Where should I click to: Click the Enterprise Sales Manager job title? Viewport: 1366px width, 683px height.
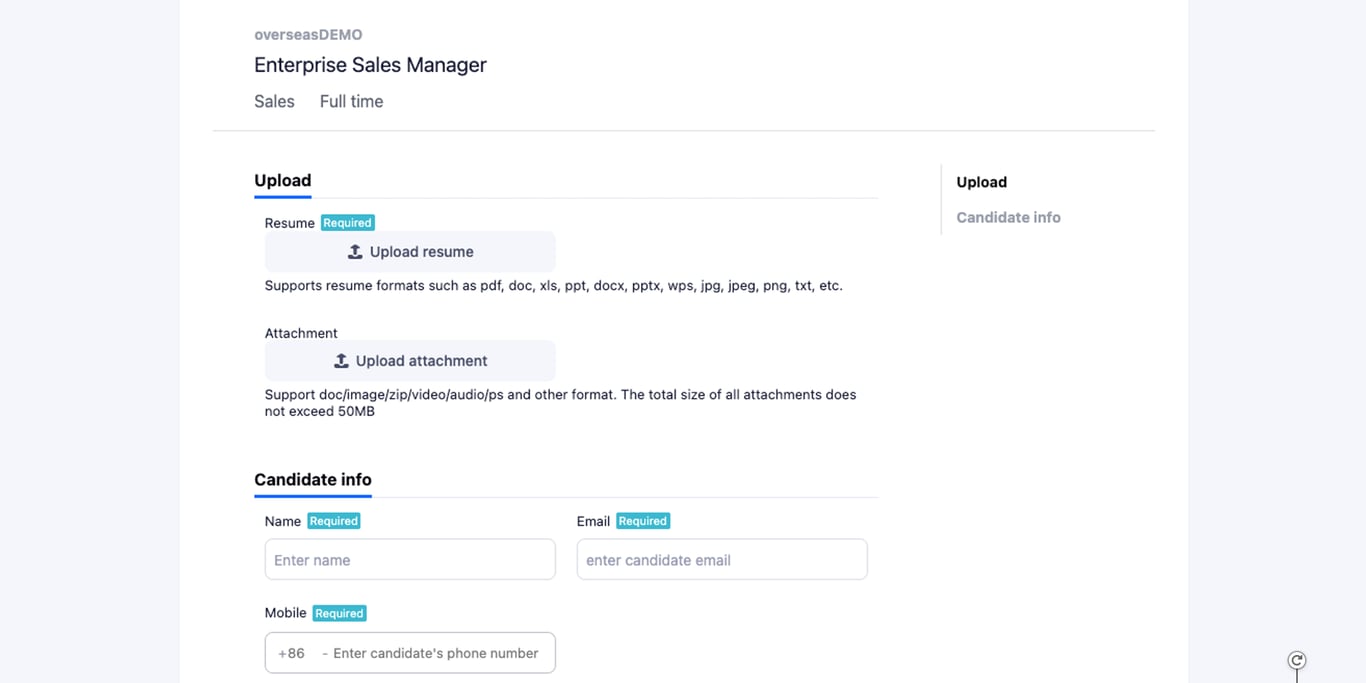coord(370,65)
